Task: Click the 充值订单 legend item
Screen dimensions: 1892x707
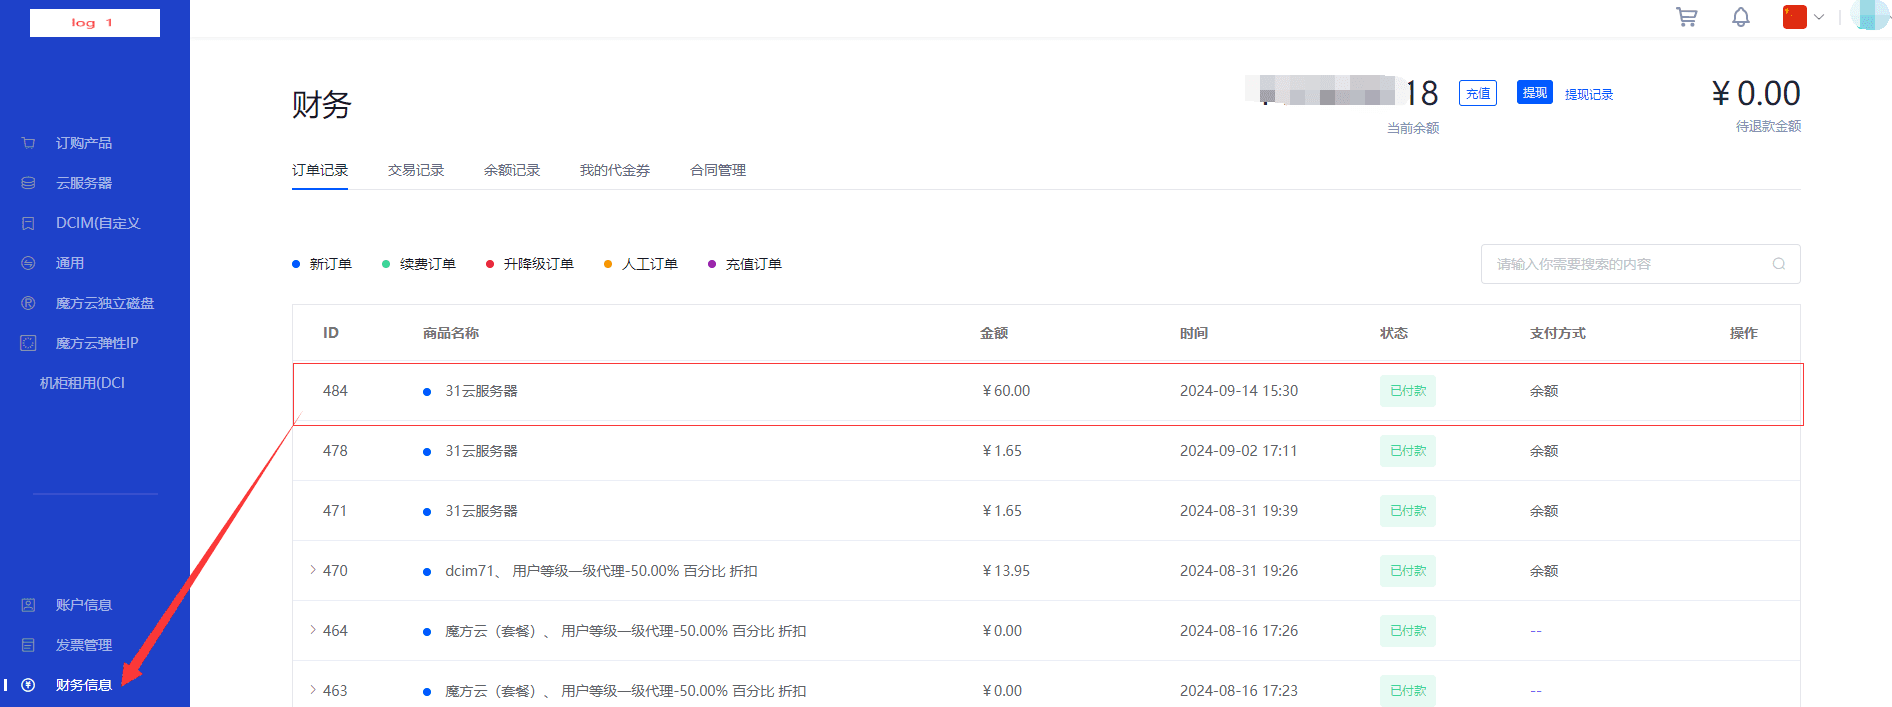Action: [x=745, y=264]
